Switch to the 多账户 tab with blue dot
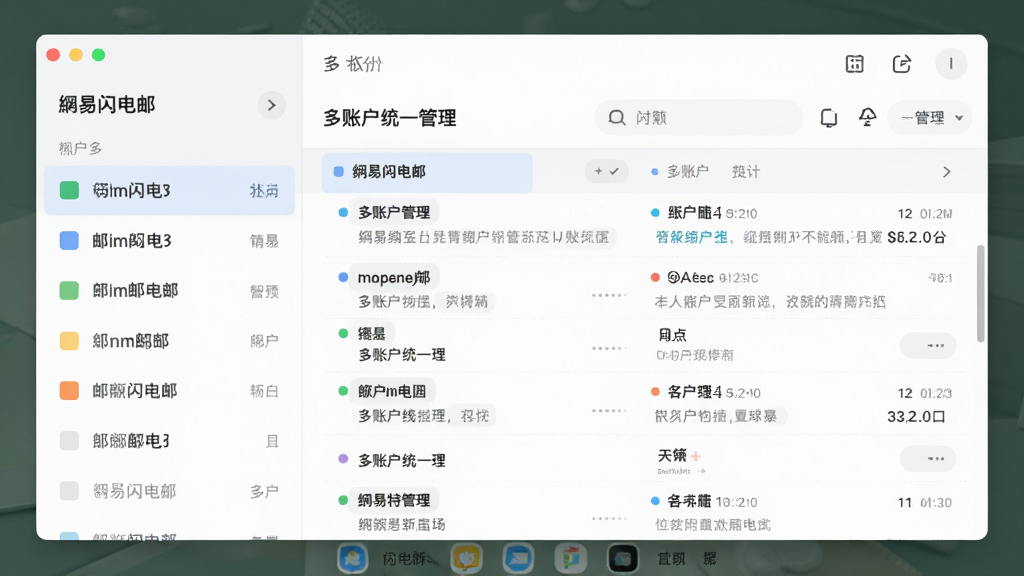 tap(680, 172)
